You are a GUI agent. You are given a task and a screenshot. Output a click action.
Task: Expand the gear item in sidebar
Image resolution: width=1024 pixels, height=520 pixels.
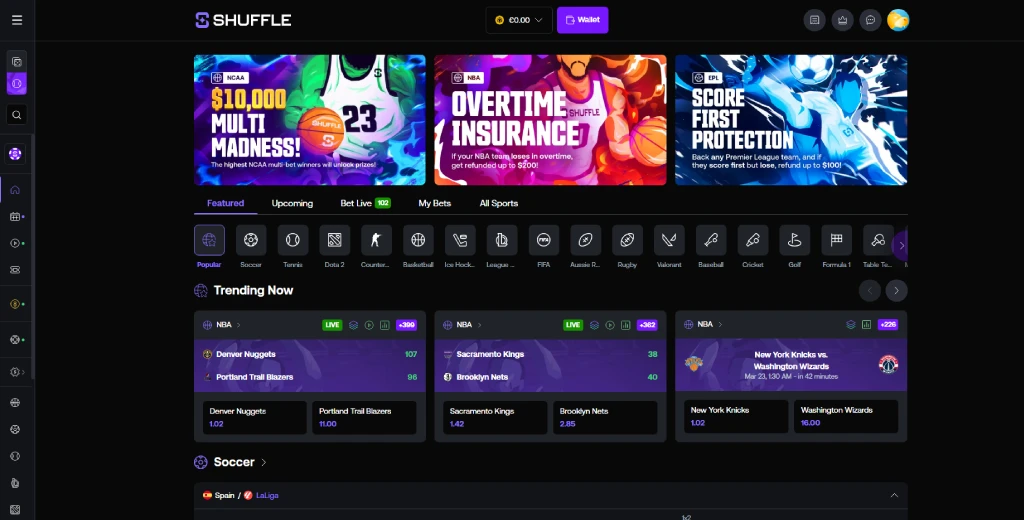click(x=17, y=372)
